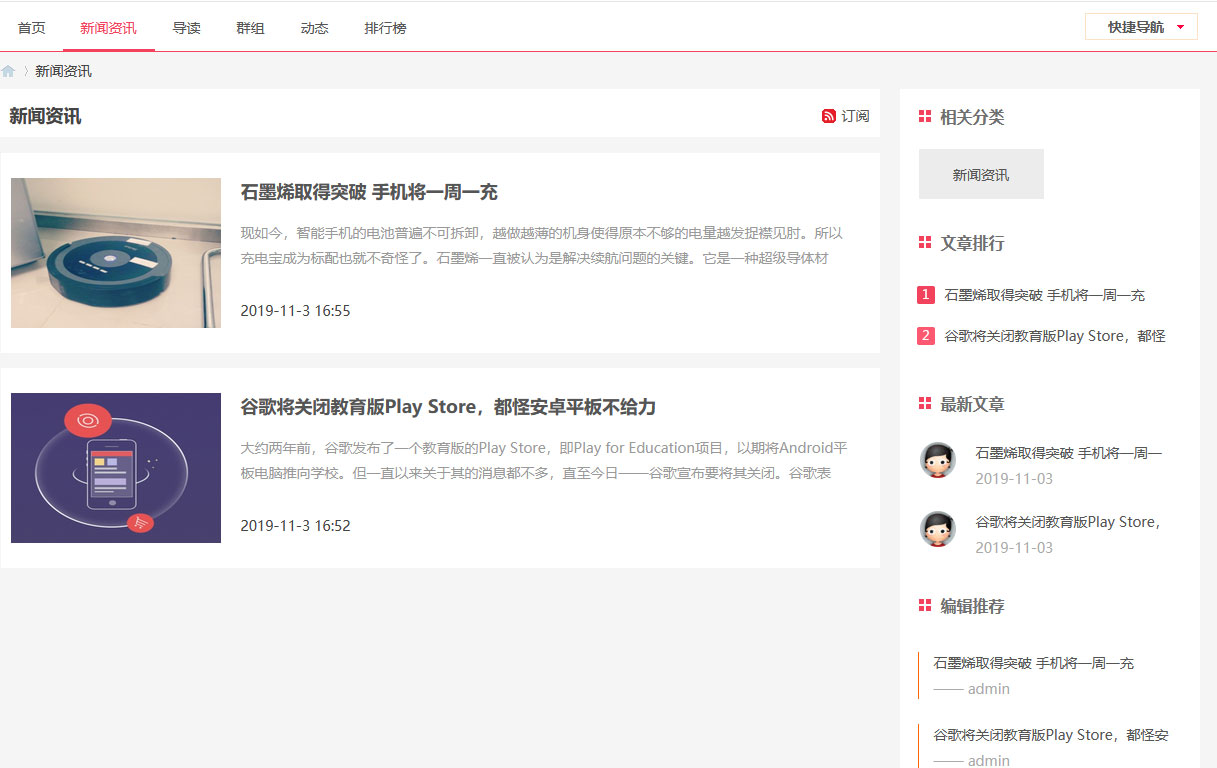Select the 导读 navigation tab
Screen dimensions: 1217x768
click(x=186, y=28)
